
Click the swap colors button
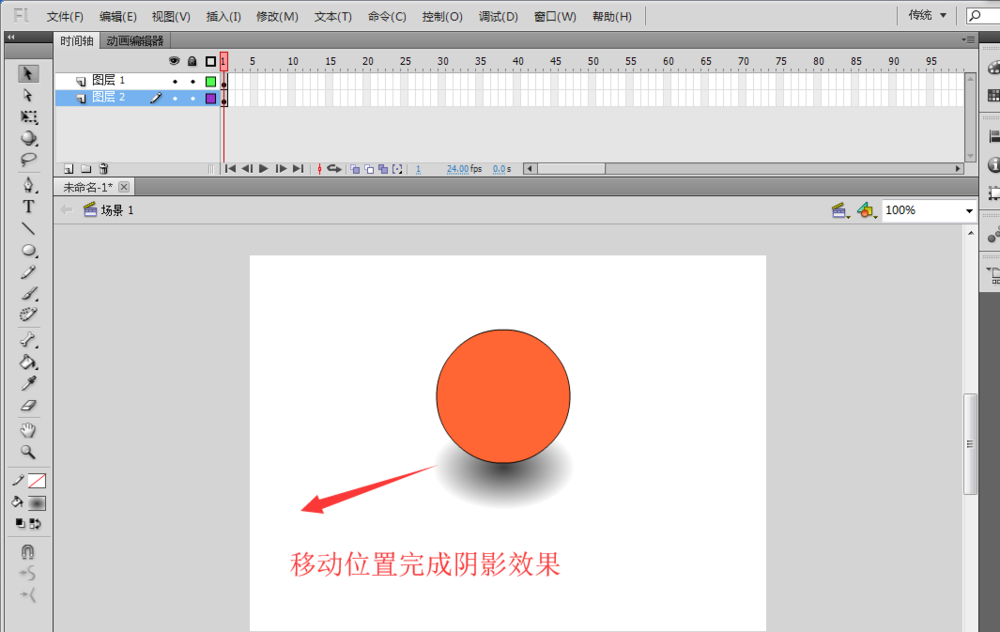tap(35, 524)
